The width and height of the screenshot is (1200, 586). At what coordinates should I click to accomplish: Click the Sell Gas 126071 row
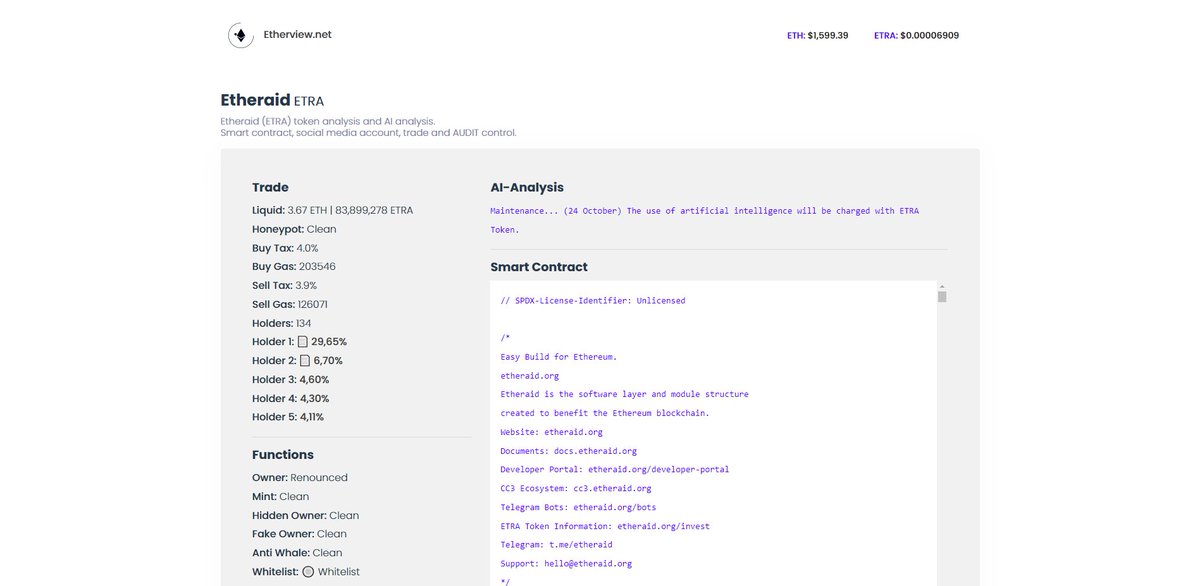[x=290, y=304]
